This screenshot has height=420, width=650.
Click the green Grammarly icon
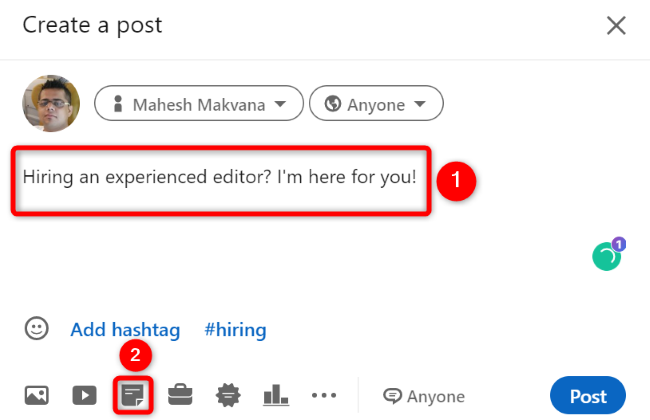(606, 258)
